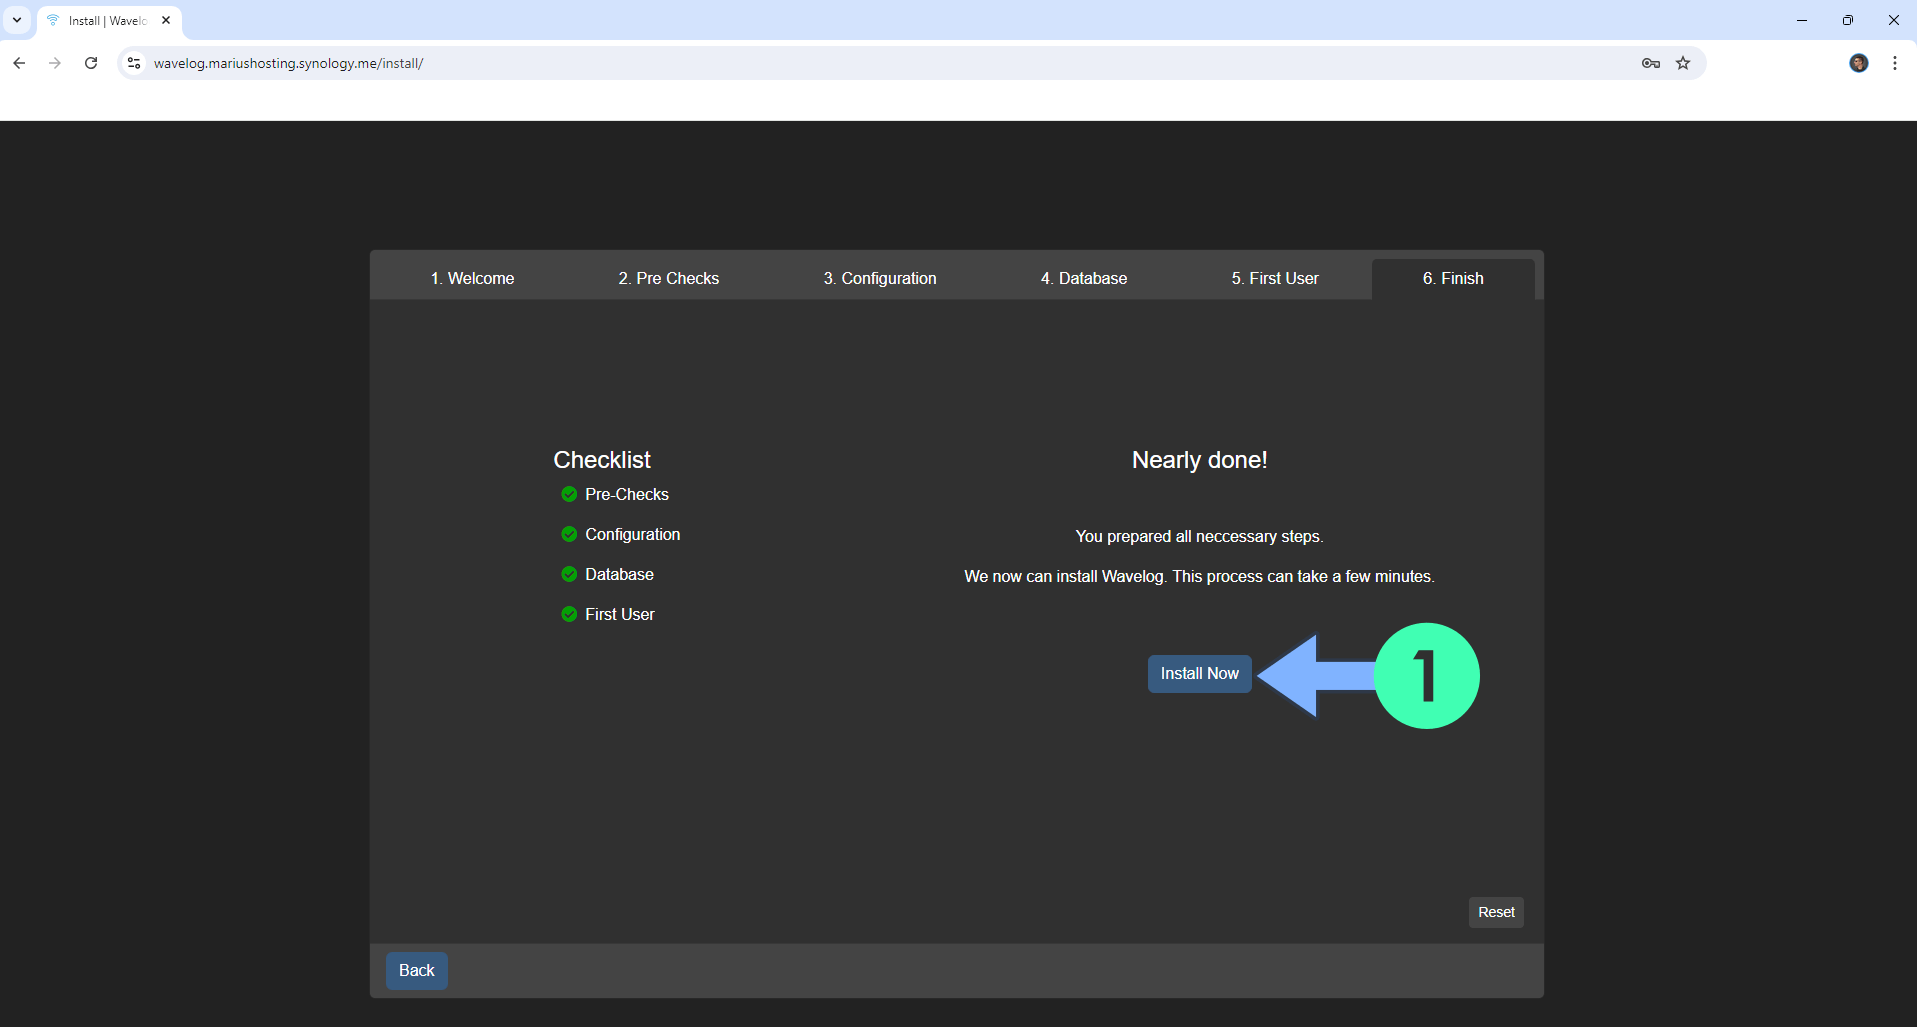Click the Reset button
The width and height of the screenshot is (1917, 1027).
pyautogui.click(x=1496, y=912)
